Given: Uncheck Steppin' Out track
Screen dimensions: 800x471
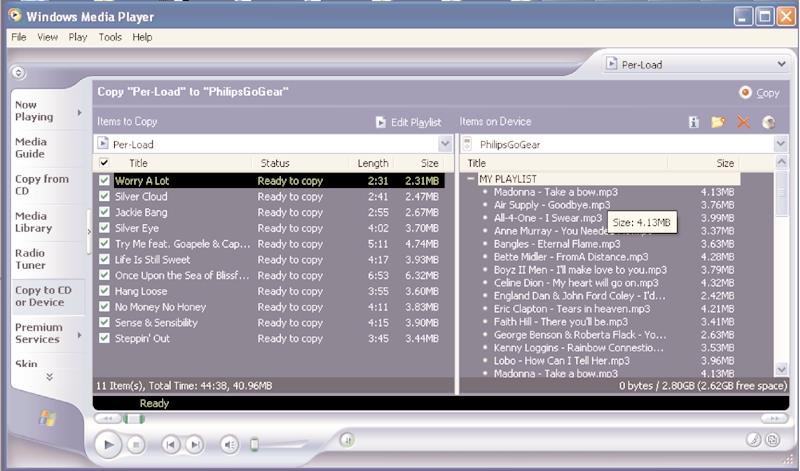Looking at the screenshot, I should click(x=104, y=338).
